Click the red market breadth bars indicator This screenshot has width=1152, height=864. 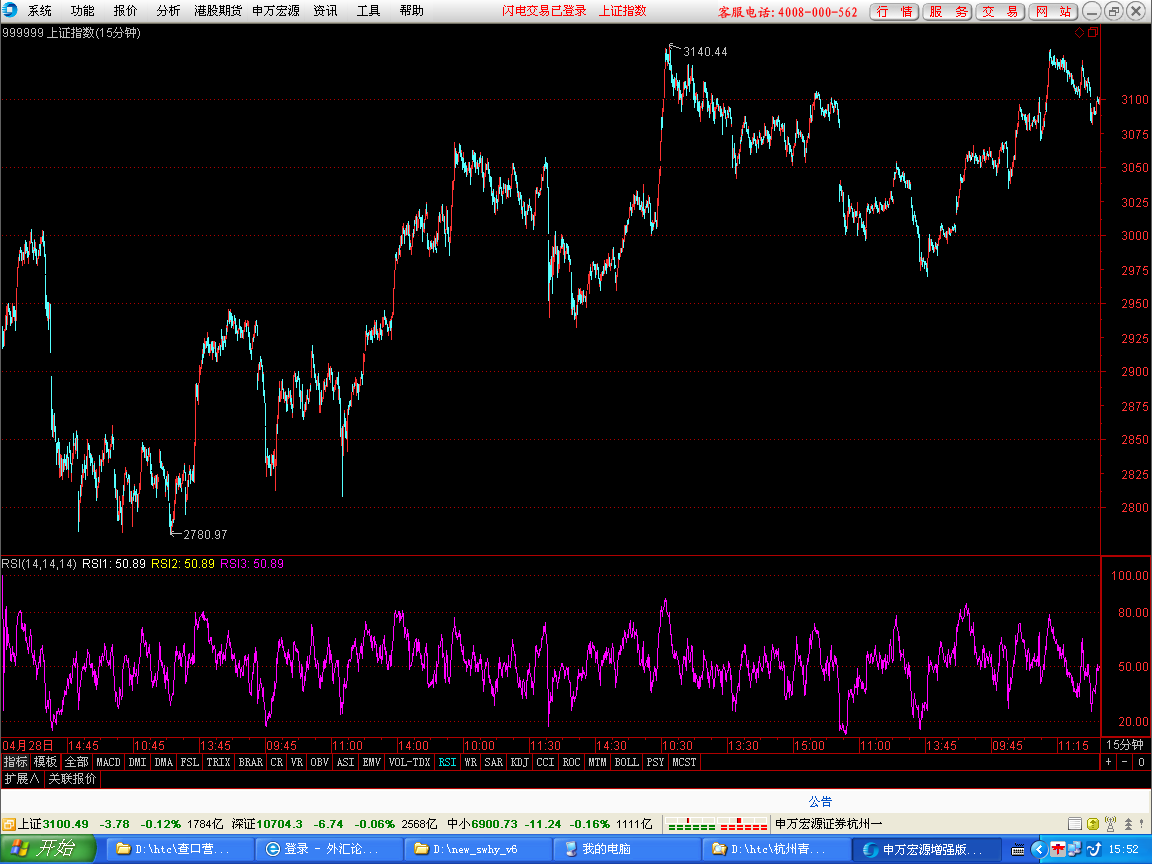pyautogui.click(x=744, y=824)
